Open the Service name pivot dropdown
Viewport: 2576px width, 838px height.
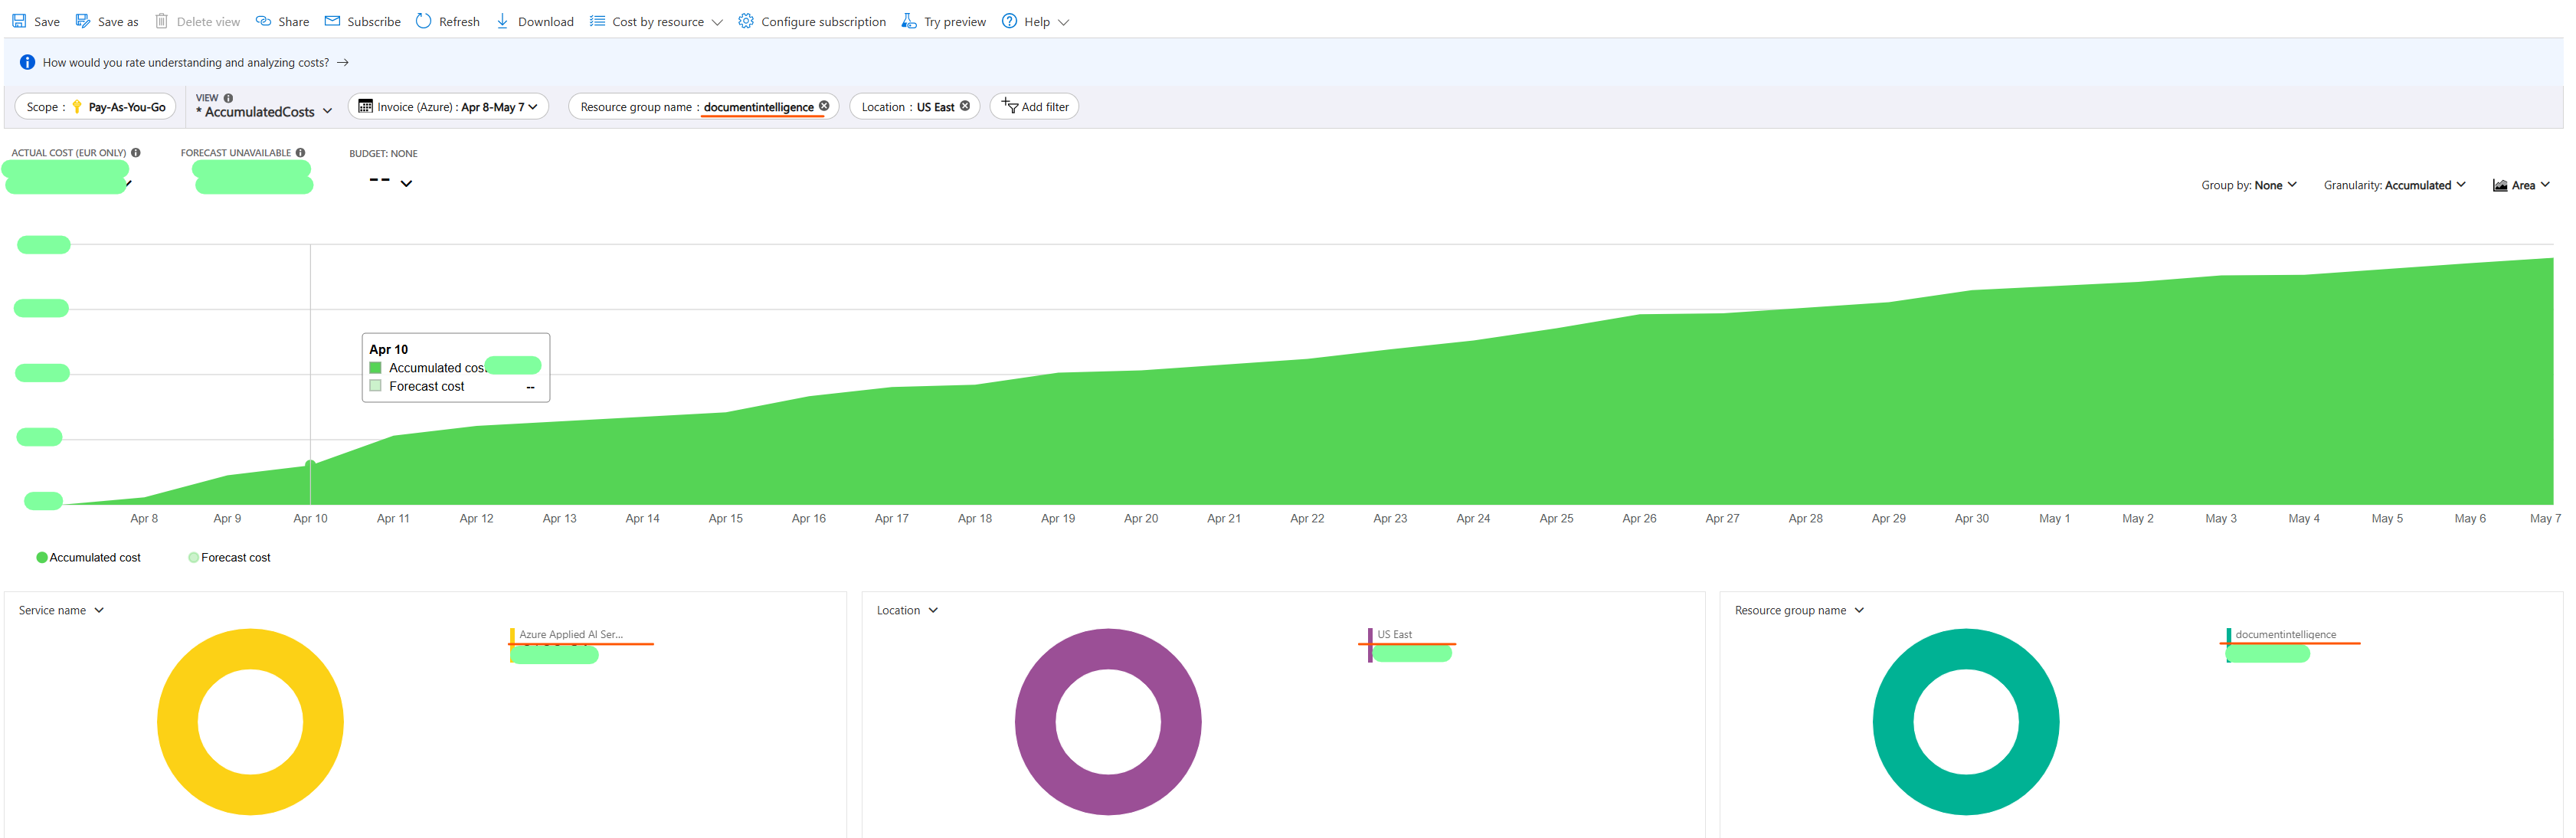point(61,610)
